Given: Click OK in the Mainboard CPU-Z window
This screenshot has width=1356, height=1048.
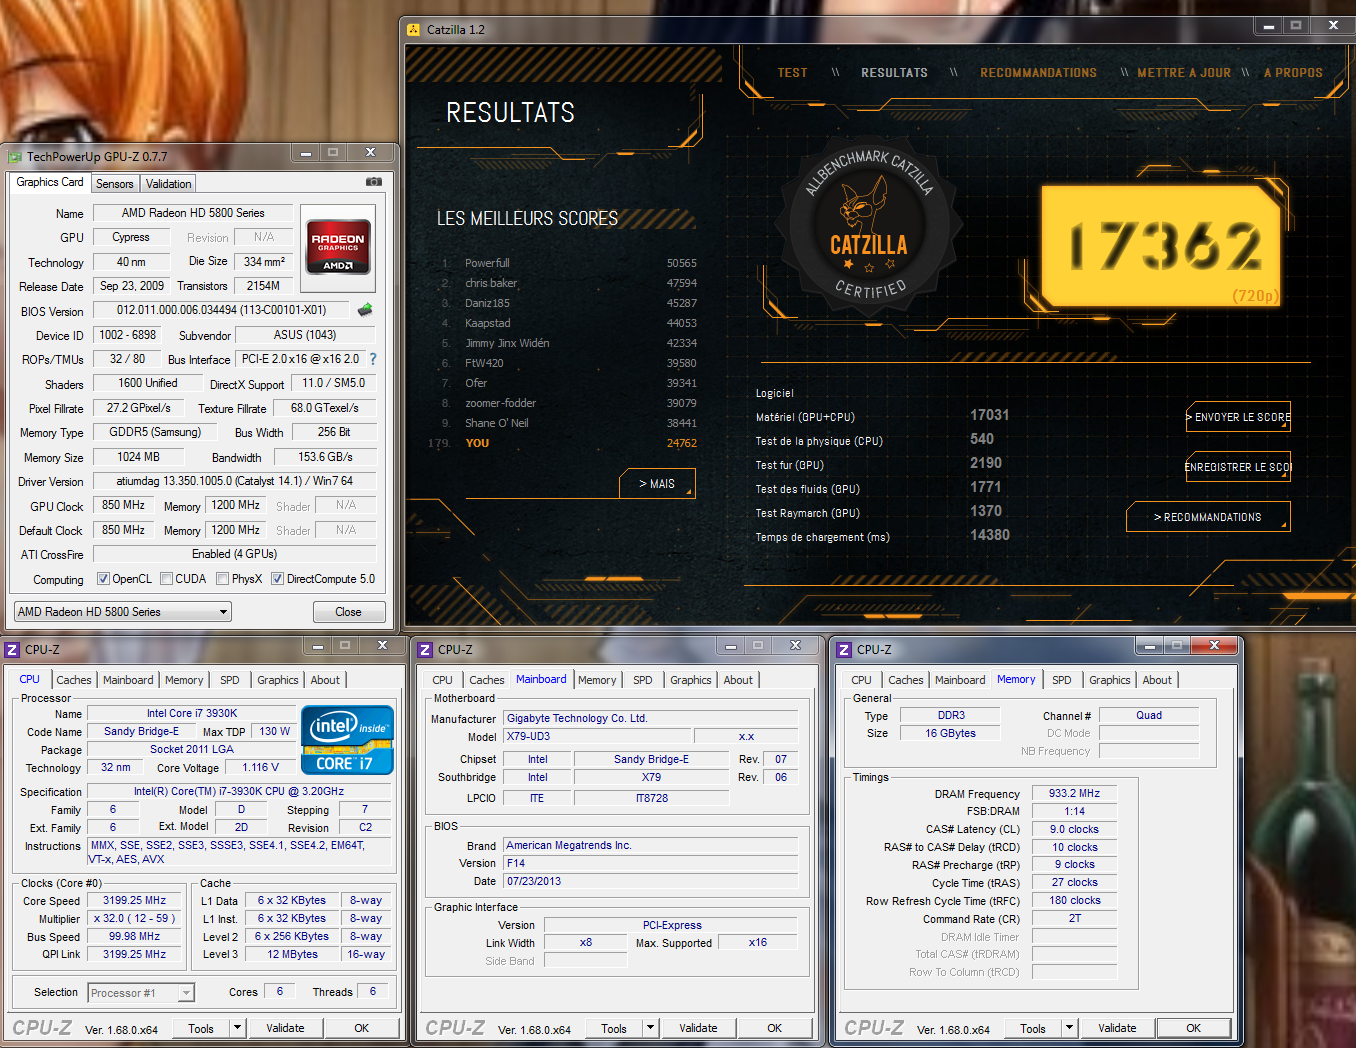Looking at the screenshot, I should coord(774,1028).
